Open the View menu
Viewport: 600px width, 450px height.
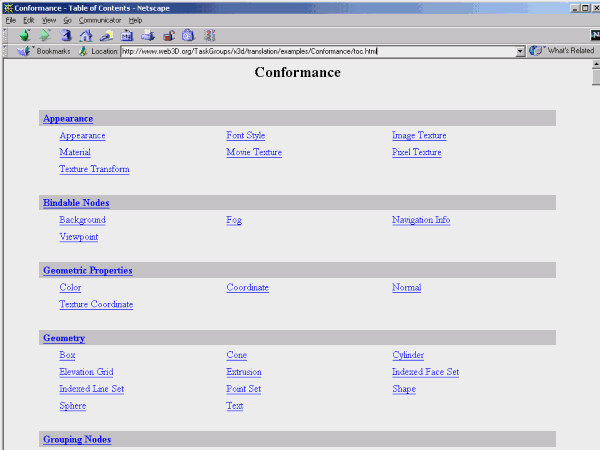point(48,20)
